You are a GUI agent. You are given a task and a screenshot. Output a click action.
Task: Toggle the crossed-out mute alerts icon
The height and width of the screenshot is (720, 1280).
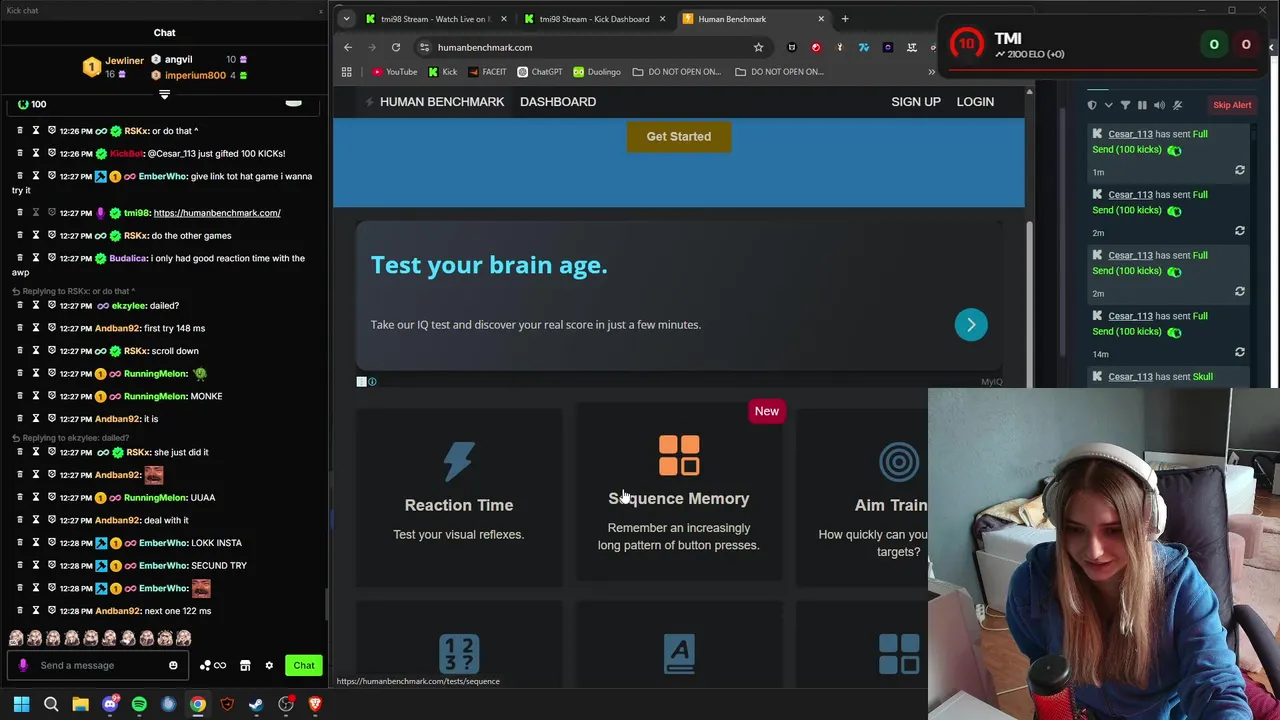click(1177, 105)
